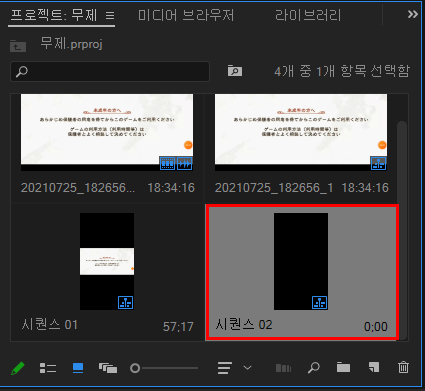Click the 20210725_182656_1 file name
425x391 pixels.
(274, 188)
